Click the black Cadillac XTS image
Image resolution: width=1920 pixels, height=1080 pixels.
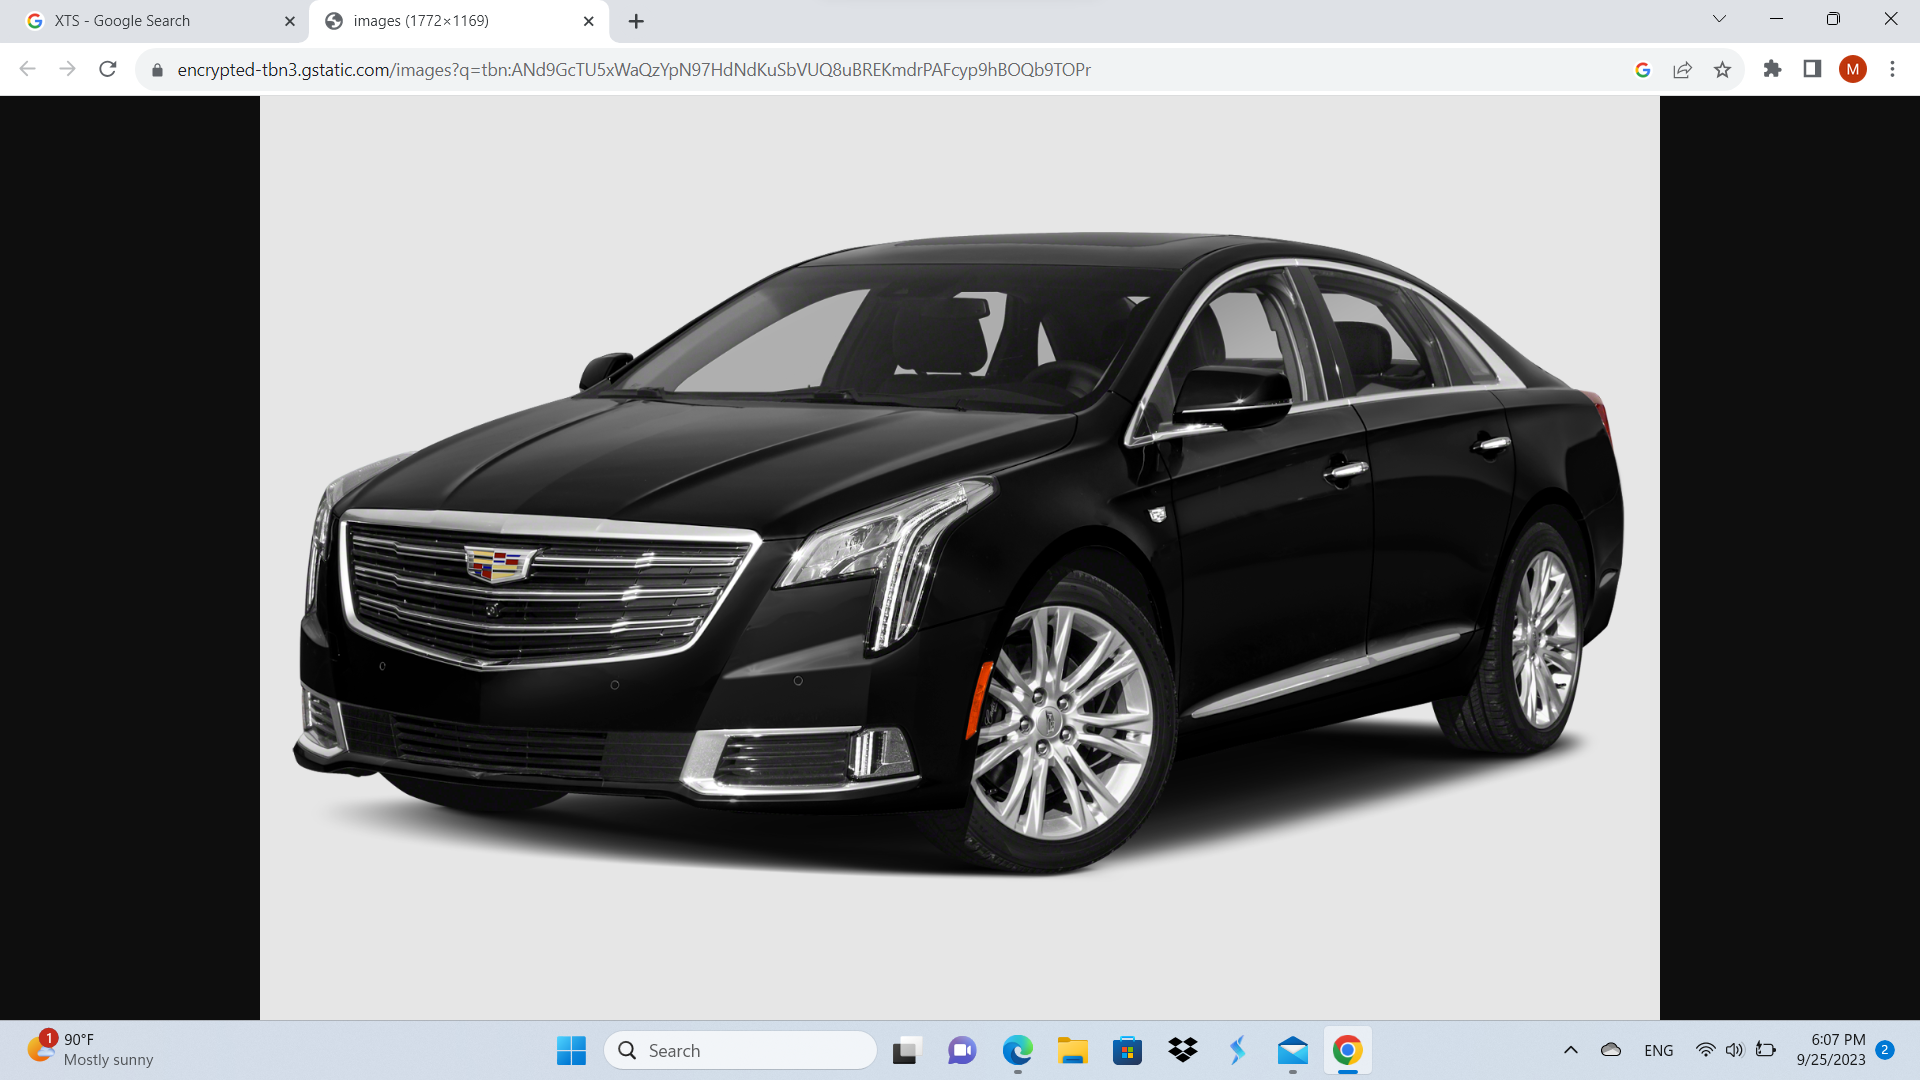(x=959, y=557)
